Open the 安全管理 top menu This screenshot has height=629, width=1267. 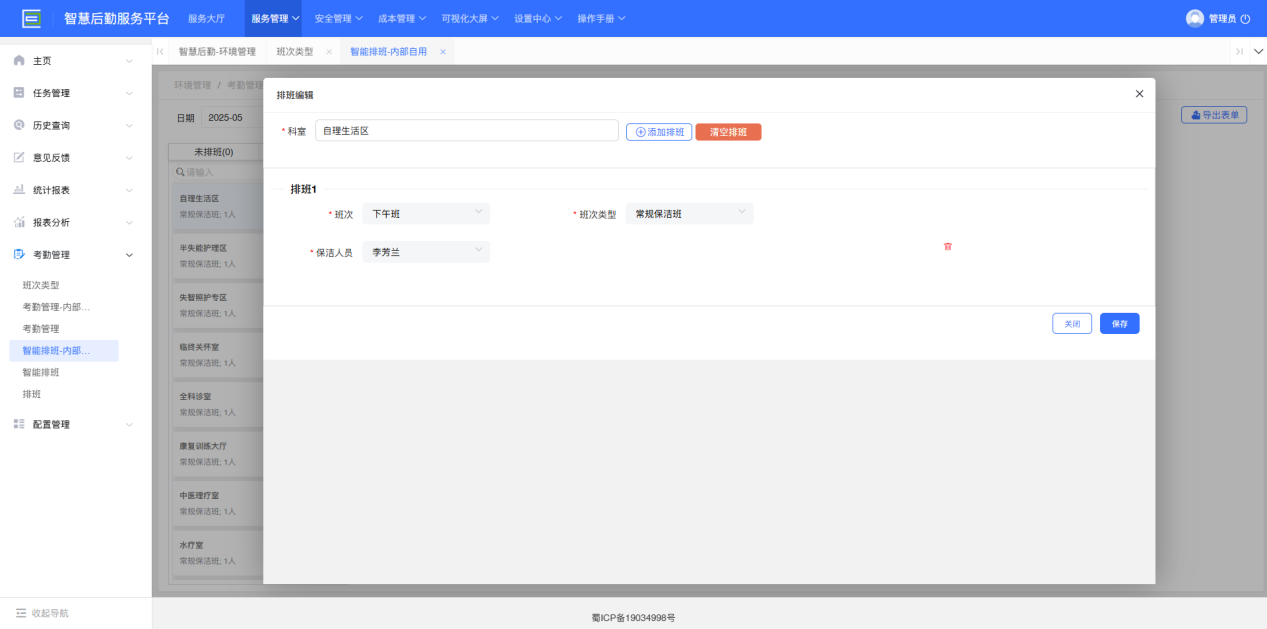339,19
